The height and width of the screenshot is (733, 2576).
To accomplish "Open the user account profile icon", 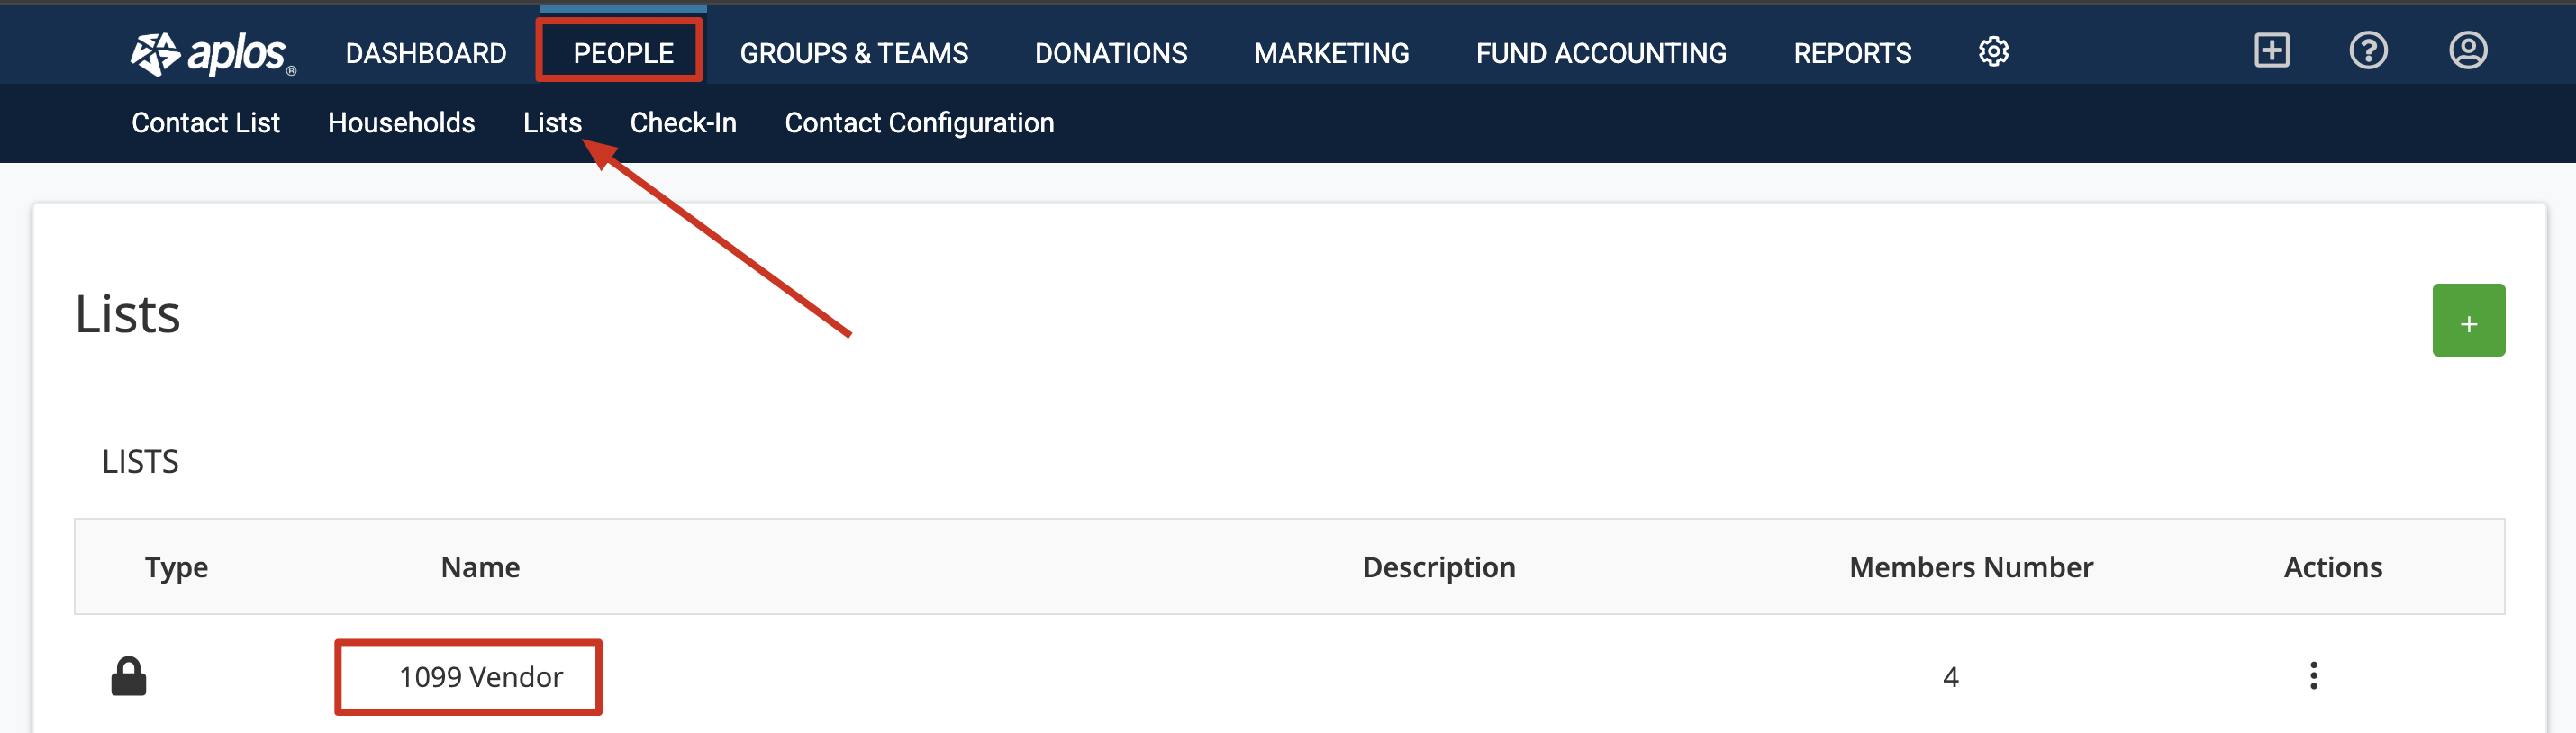I will coord(2467,51).
